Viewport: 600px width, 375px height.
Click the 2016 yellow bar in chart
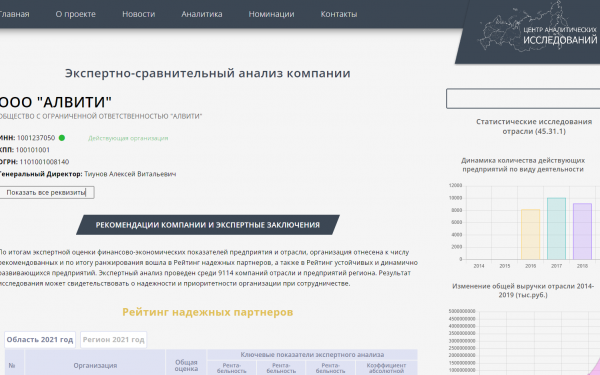click(x=530, y=234)
